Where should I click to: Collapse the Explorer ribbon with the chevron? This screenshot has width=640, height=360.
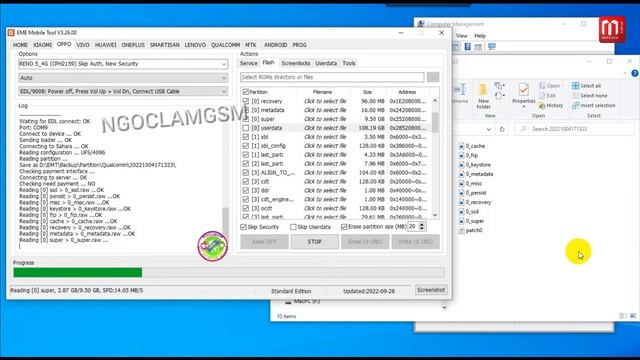(625, 73)
